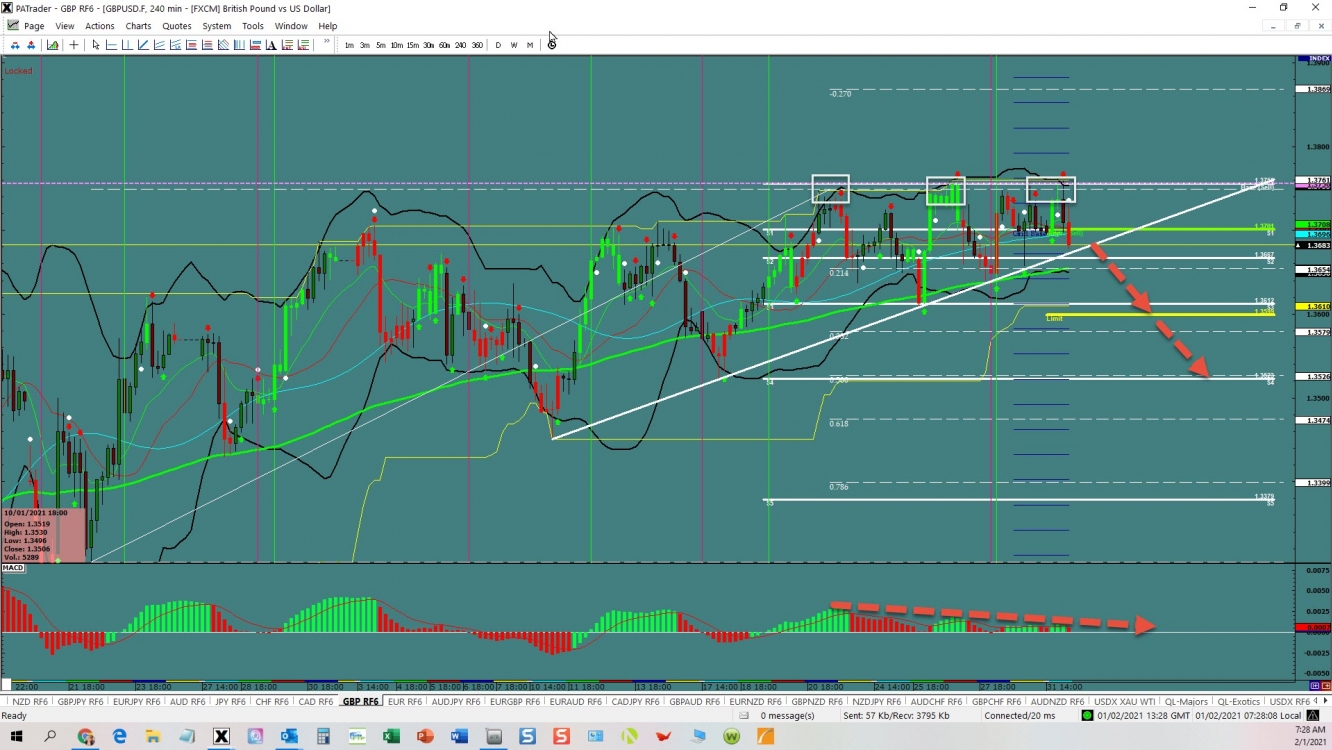Switch to JPY RF6 tab

(x=230, y=702)
